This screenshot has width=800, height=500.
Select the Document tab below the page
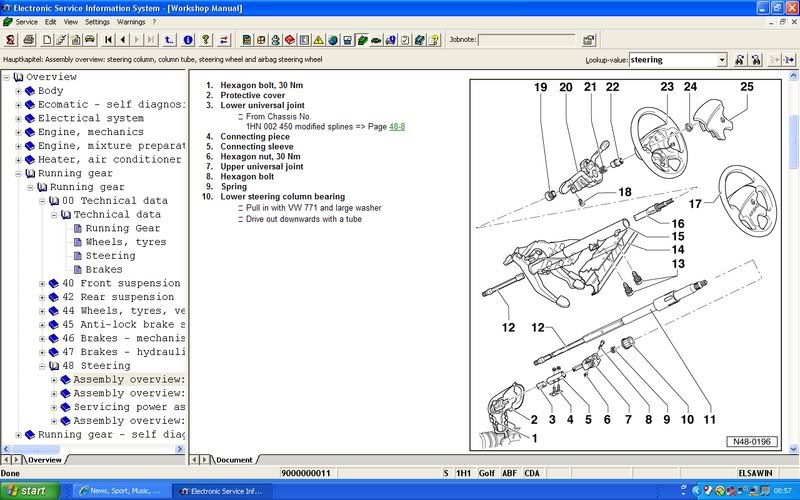[x=234, y=460]
